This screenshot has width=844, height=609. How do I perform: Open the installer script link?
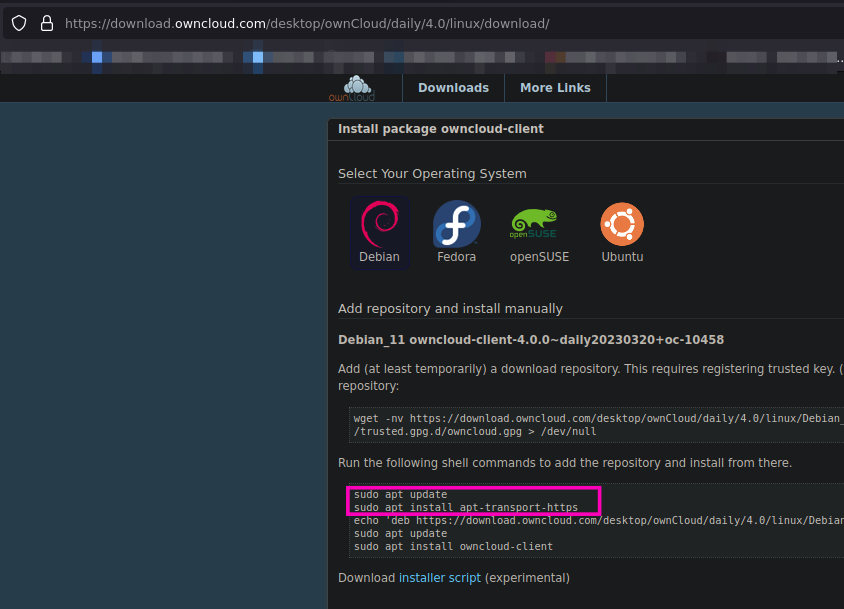[440, 578]
